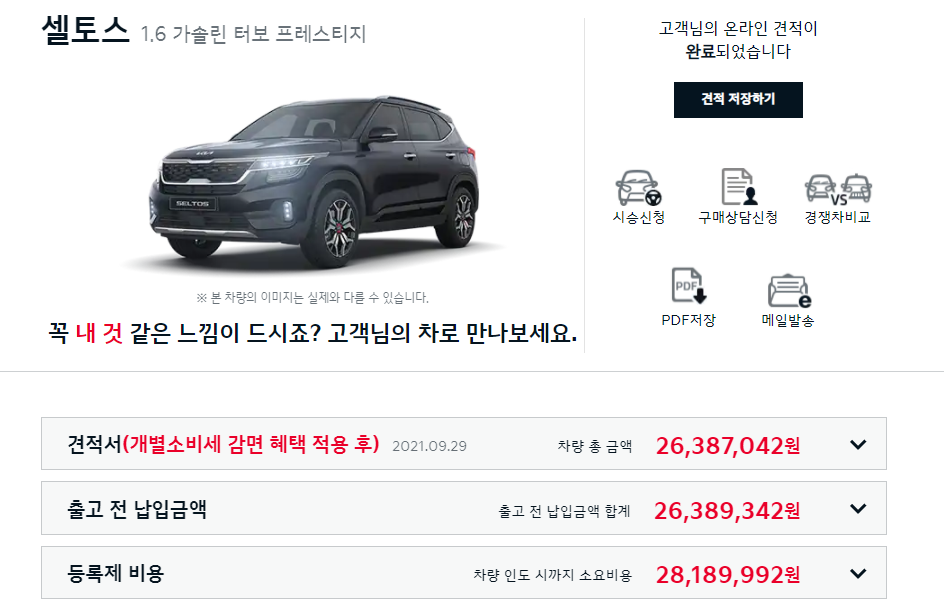Download quote using the PDF저장 icon
The width and height of the screenshot is (944, 610).
pos(689,285)
